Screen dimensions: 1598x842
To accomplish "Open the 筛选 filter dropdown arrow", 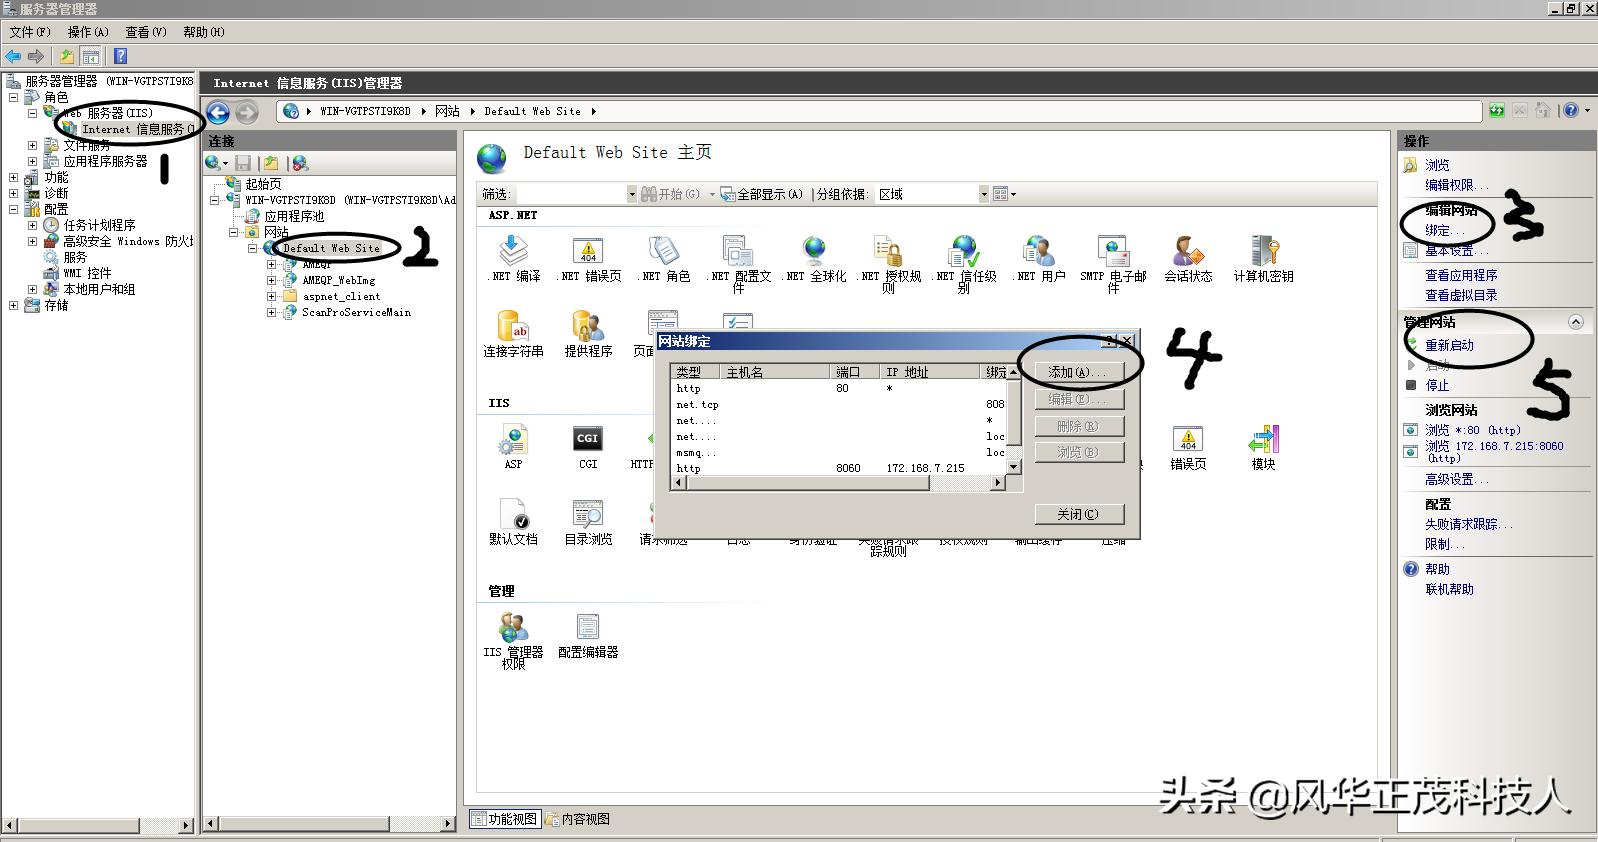I will coord(631,194).
